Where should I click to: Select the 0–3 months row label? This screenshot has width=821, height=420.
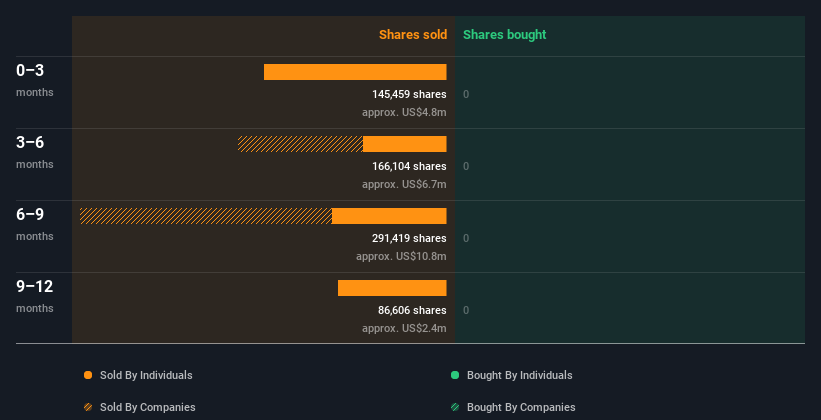click(x=35, y=81)
